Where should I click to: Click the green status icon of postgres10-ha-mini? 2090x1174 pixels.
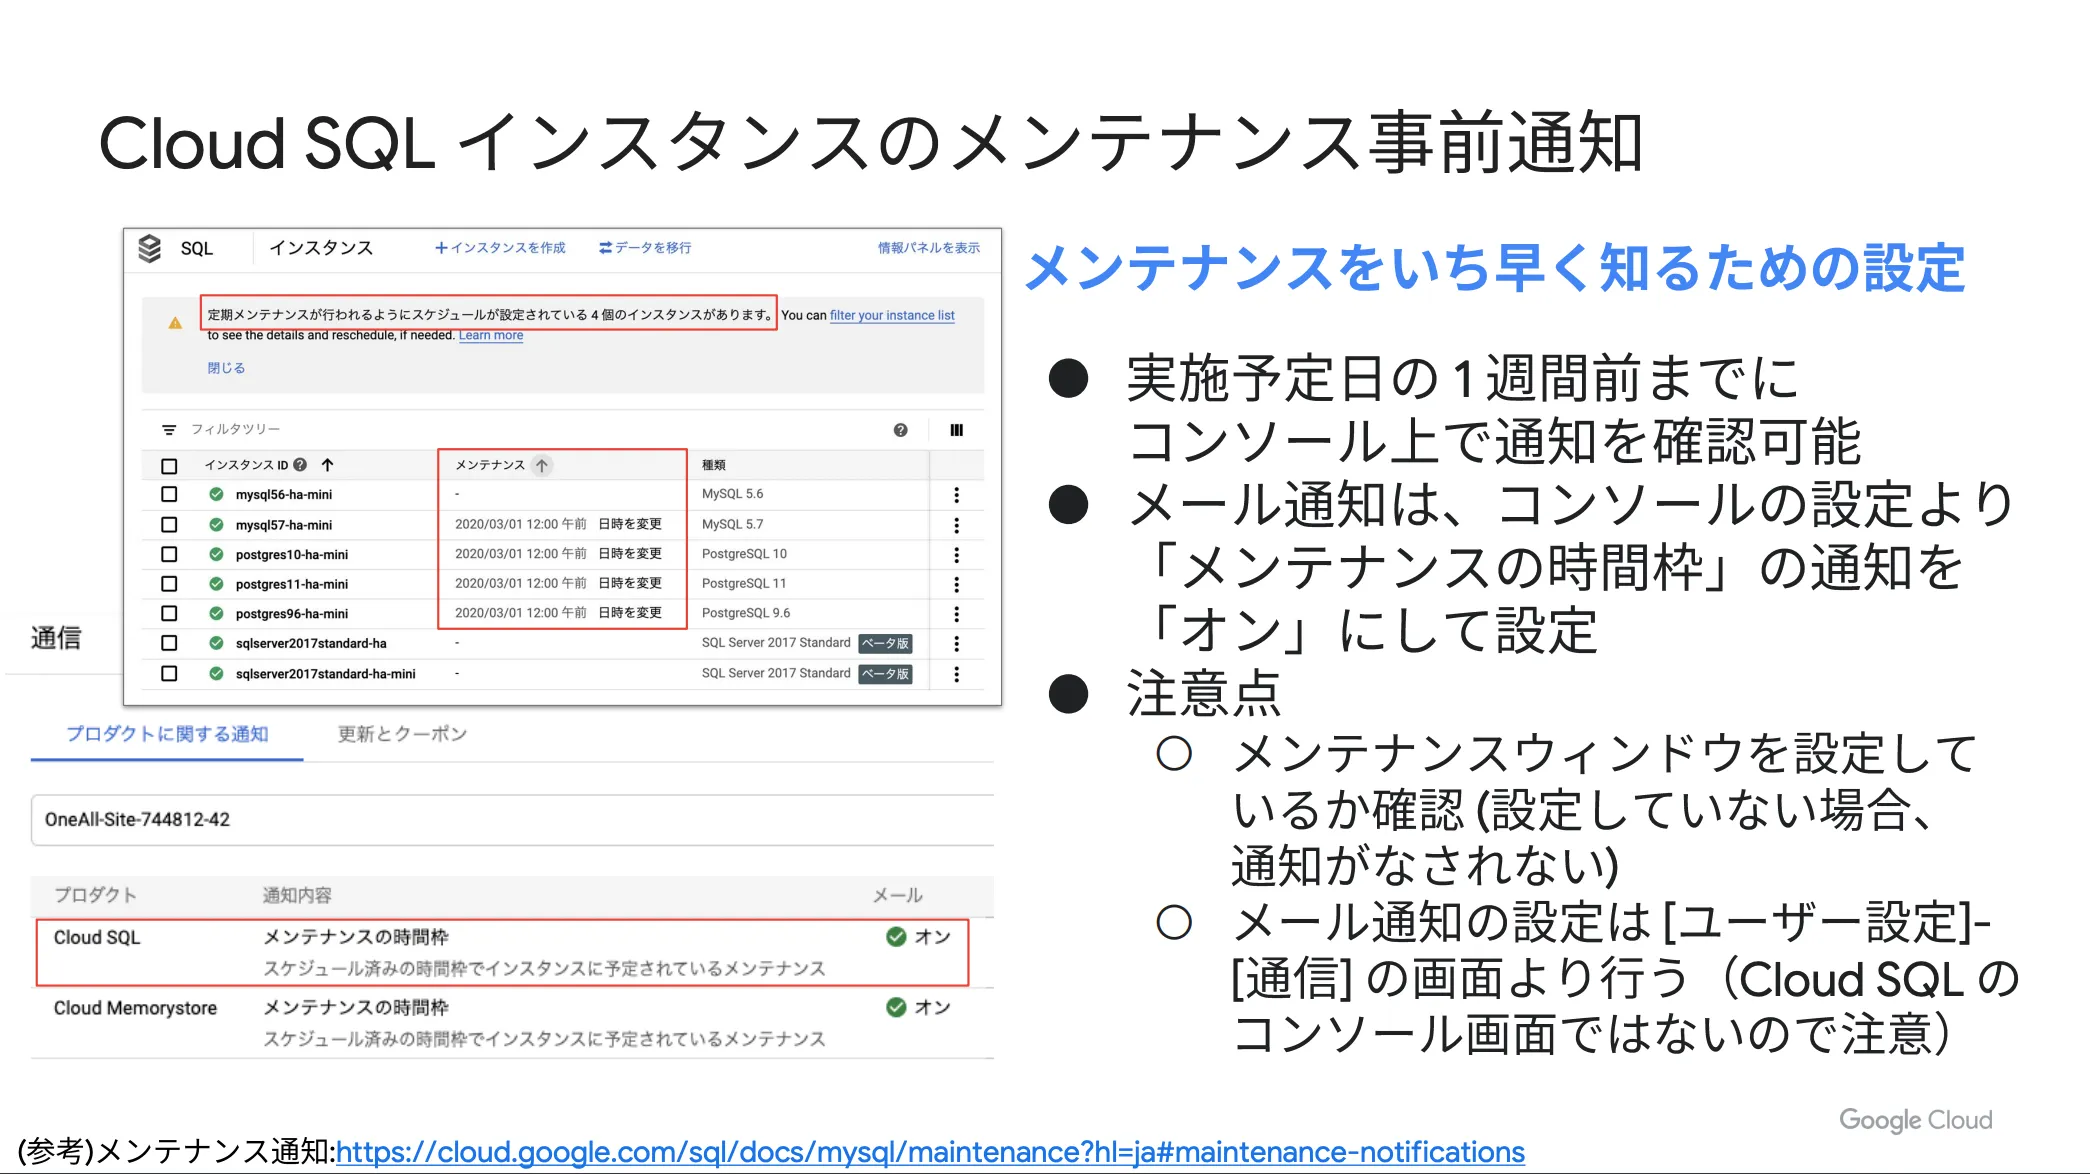(x=216, y=554)
